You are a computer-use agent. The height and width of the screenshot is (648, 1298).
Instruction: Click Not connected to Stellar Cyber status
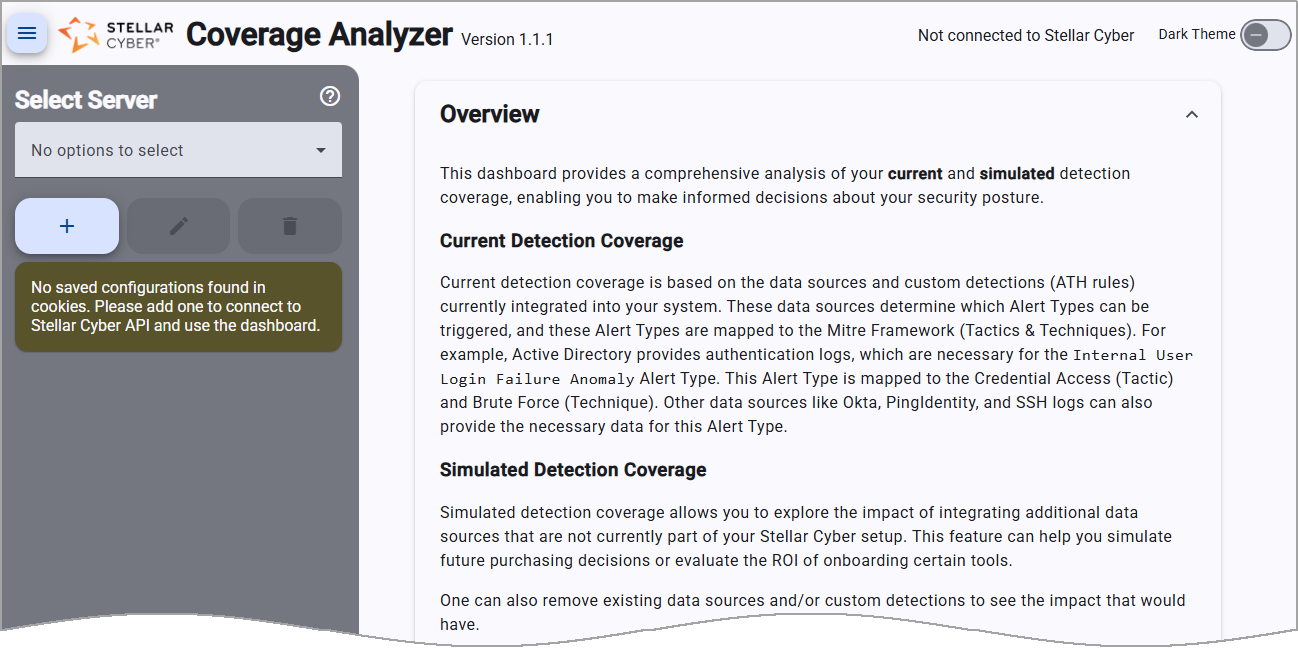point(1025,35)
